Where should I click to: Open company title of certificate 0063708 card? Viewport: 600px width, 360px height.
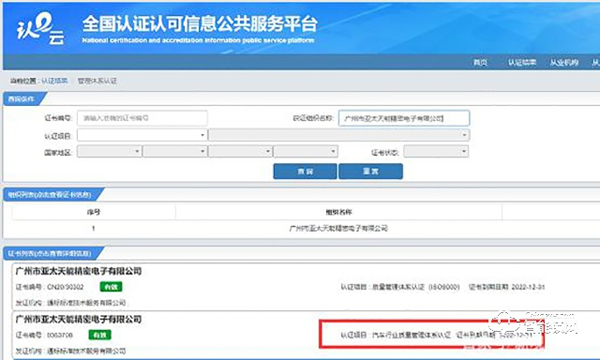(x=78, y=319)
